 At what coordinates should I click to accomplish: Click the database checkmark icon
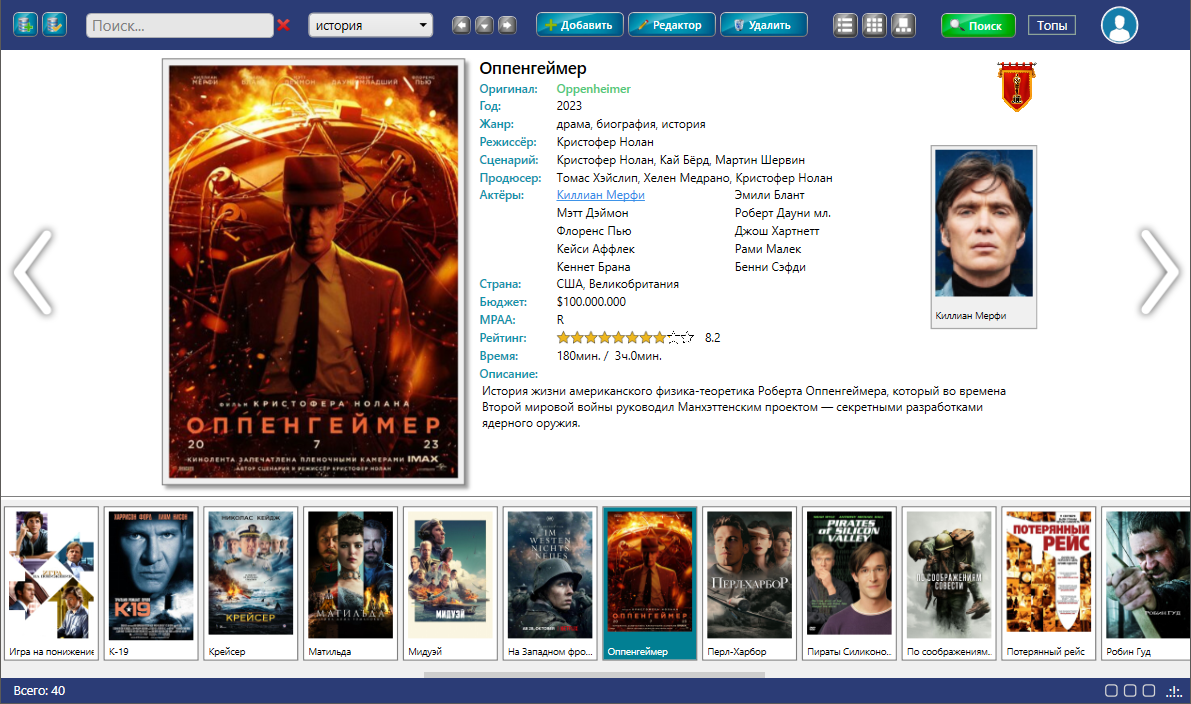54,24
